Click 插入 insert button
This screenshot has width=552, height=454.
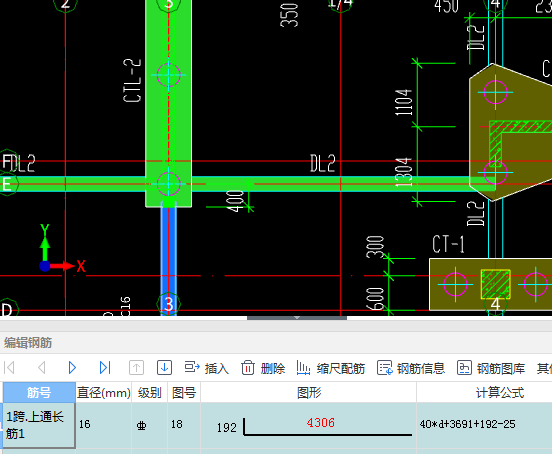click(207, 368)
